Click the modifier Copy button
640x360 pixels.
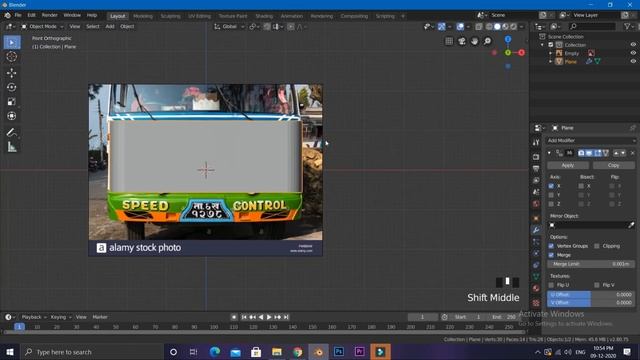pos(613,165)
